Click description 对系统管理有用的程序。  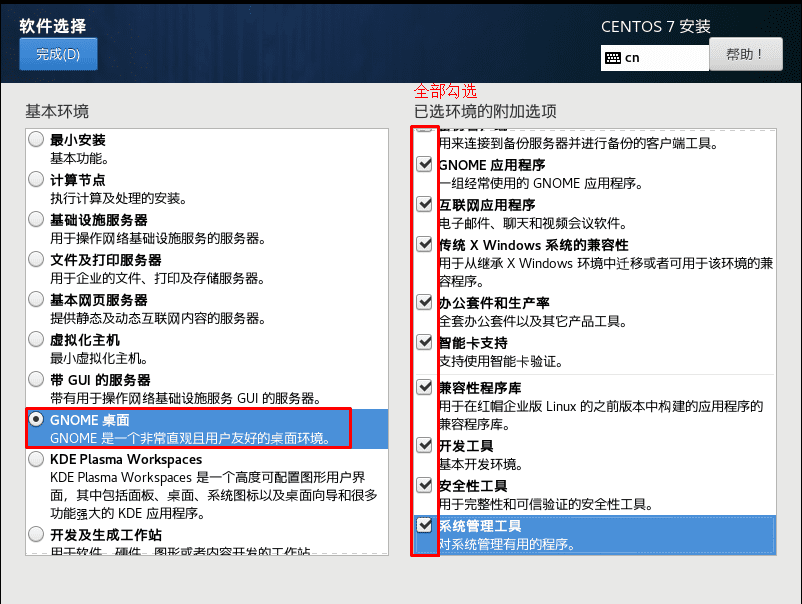click(507, 544)
